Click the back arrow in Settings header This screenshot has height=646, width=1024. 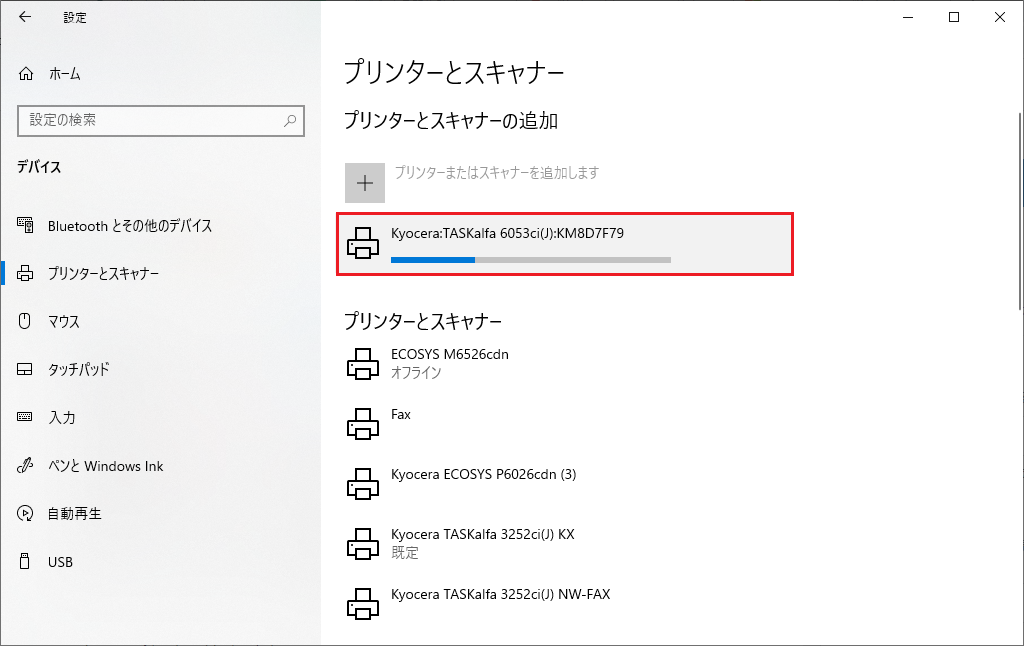25,17
